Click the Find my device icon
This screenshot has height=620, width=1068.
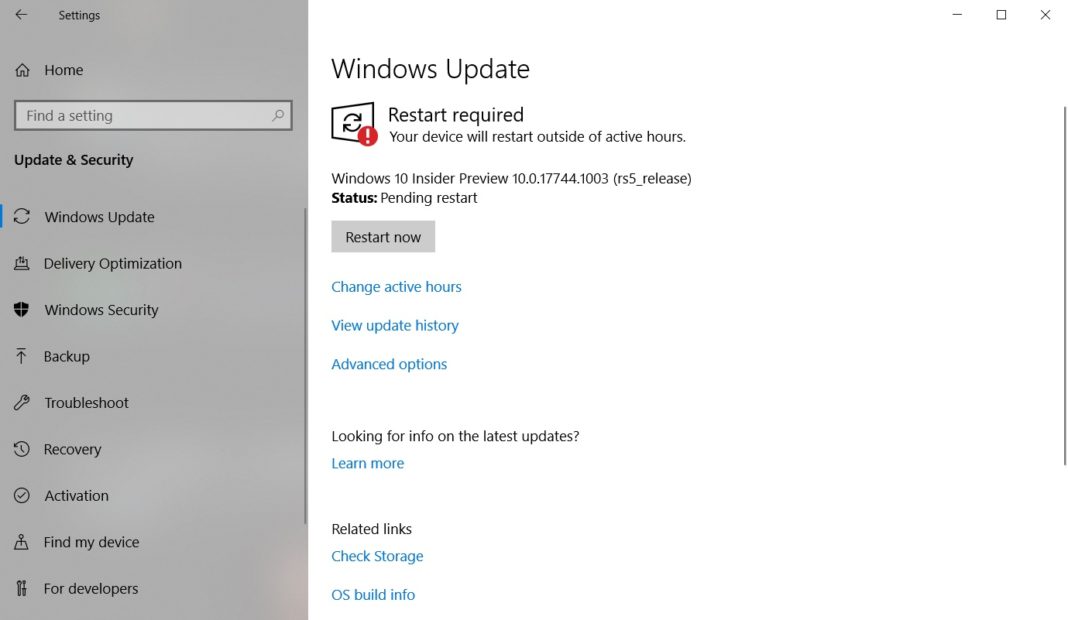pyautogui.click(x=22, y=542)
